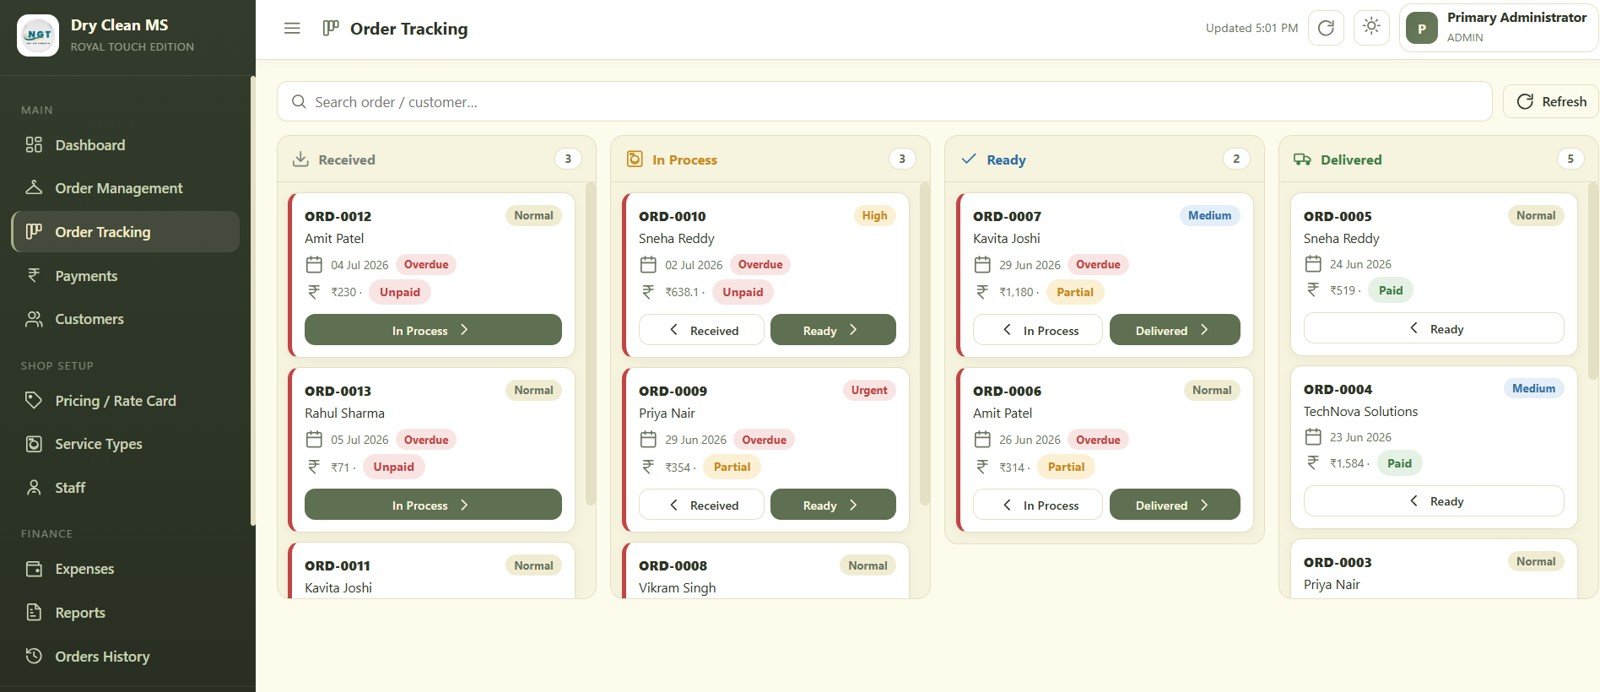Open Service Types page
Screen dimensions: 1600x692
[x=125, y=444]
